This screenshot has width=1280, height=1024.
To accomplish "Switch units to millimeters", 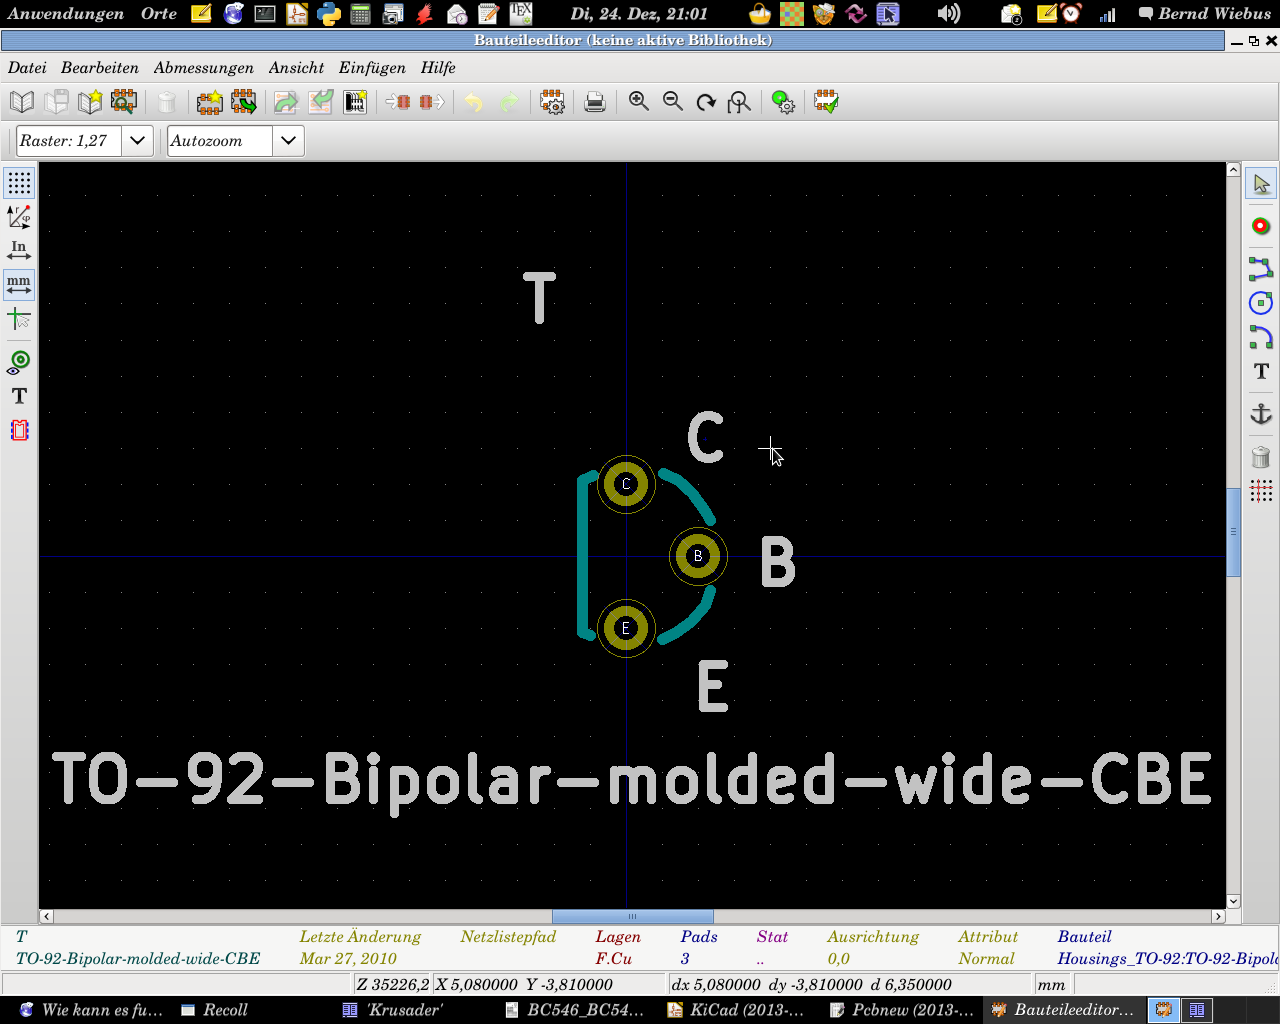I will pyautogui.click(x=19, y=285).
